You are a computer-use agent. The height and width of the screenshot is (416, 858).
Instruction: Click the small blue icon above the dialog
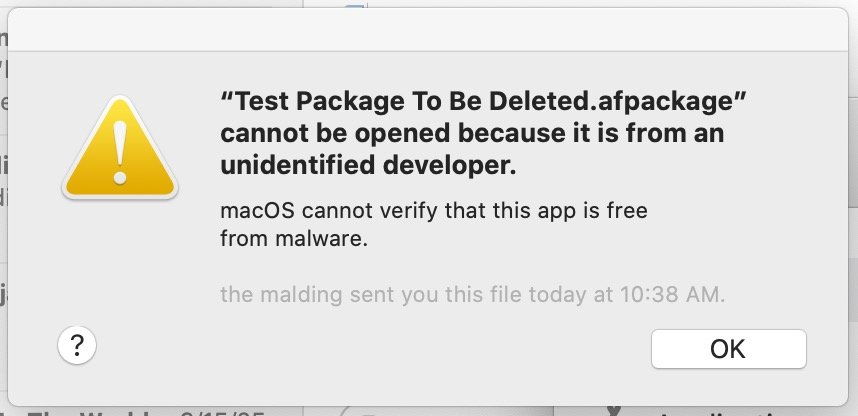coord(356,4)
